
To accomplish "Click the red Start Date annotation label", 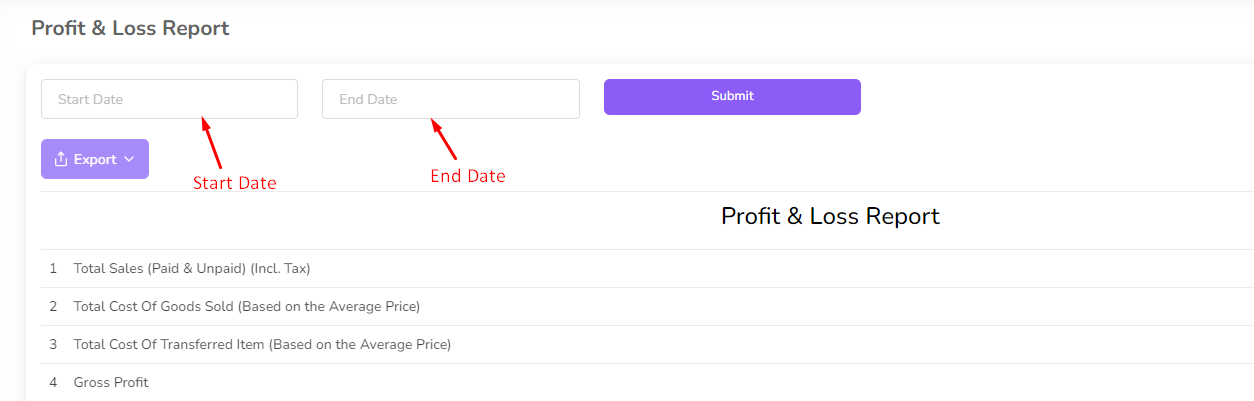I will click(234, 183).
